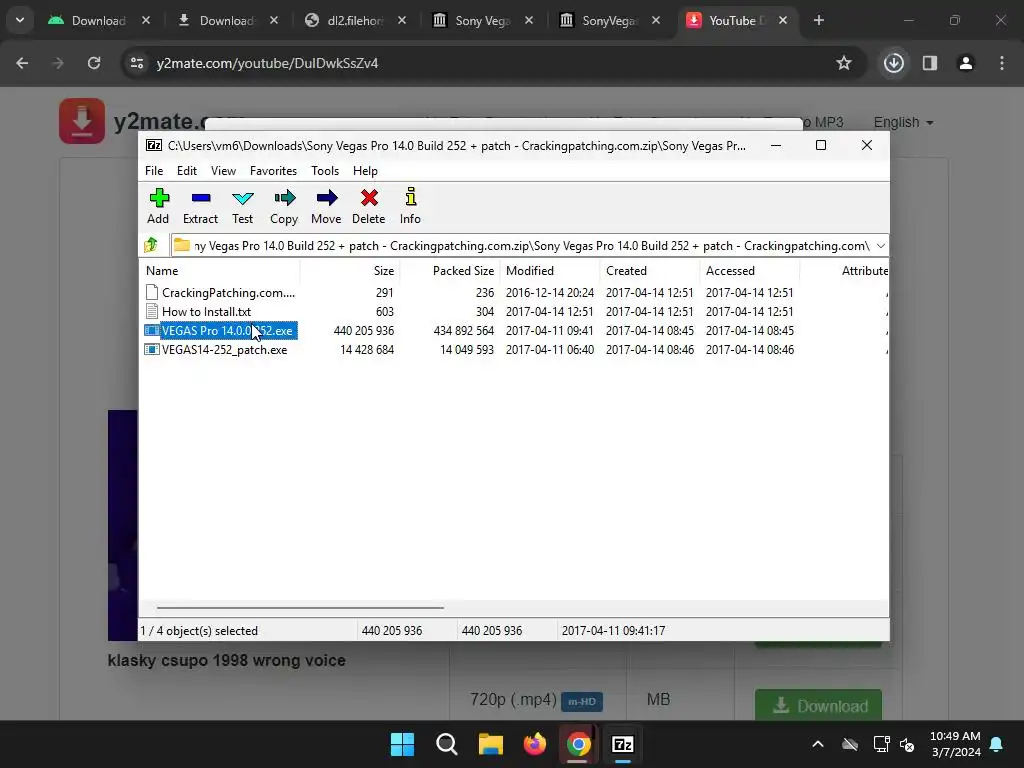Click the 7-Zip taskbar icon

623,744
